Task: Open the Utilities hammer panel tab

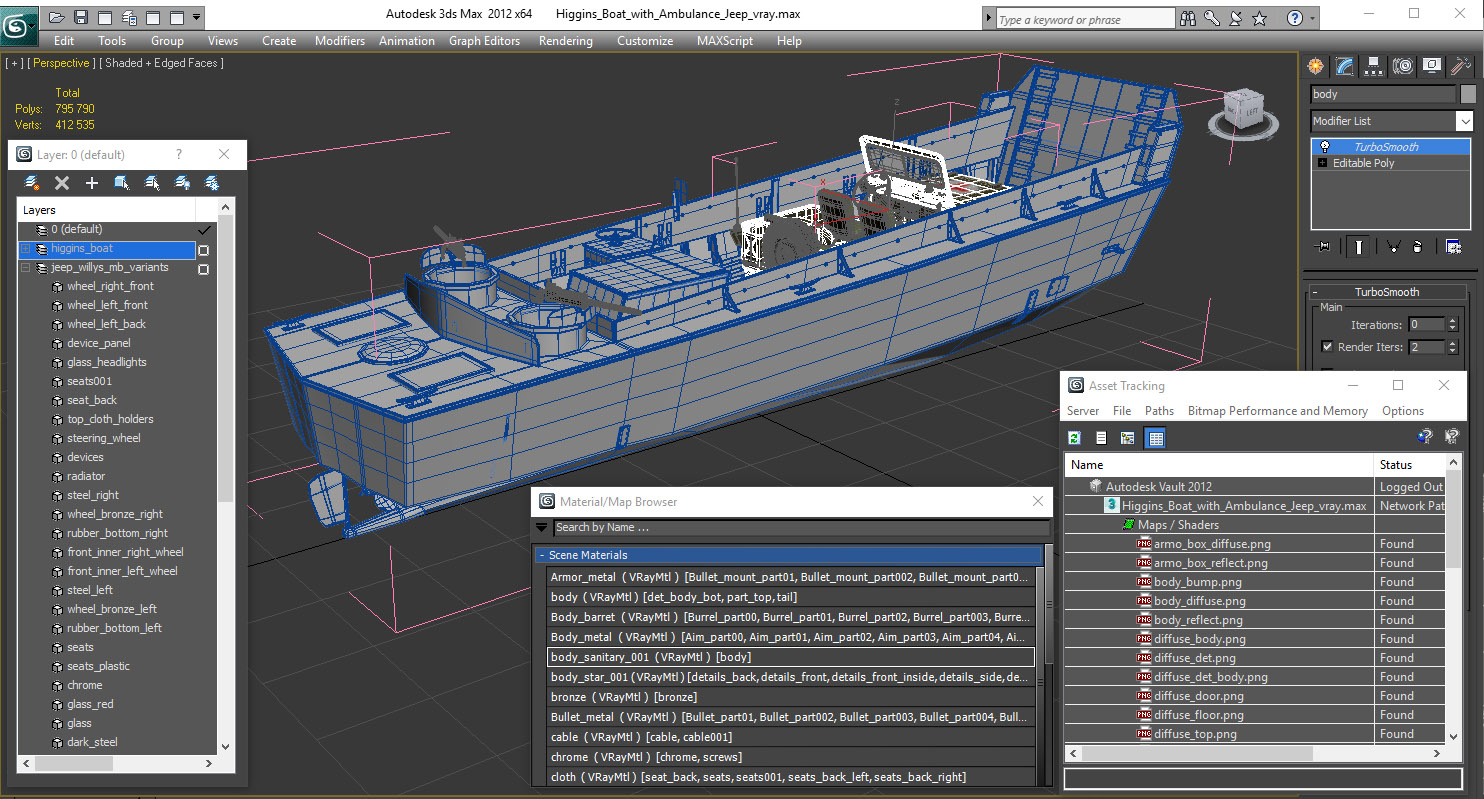Action: [x=1461, y=66]
